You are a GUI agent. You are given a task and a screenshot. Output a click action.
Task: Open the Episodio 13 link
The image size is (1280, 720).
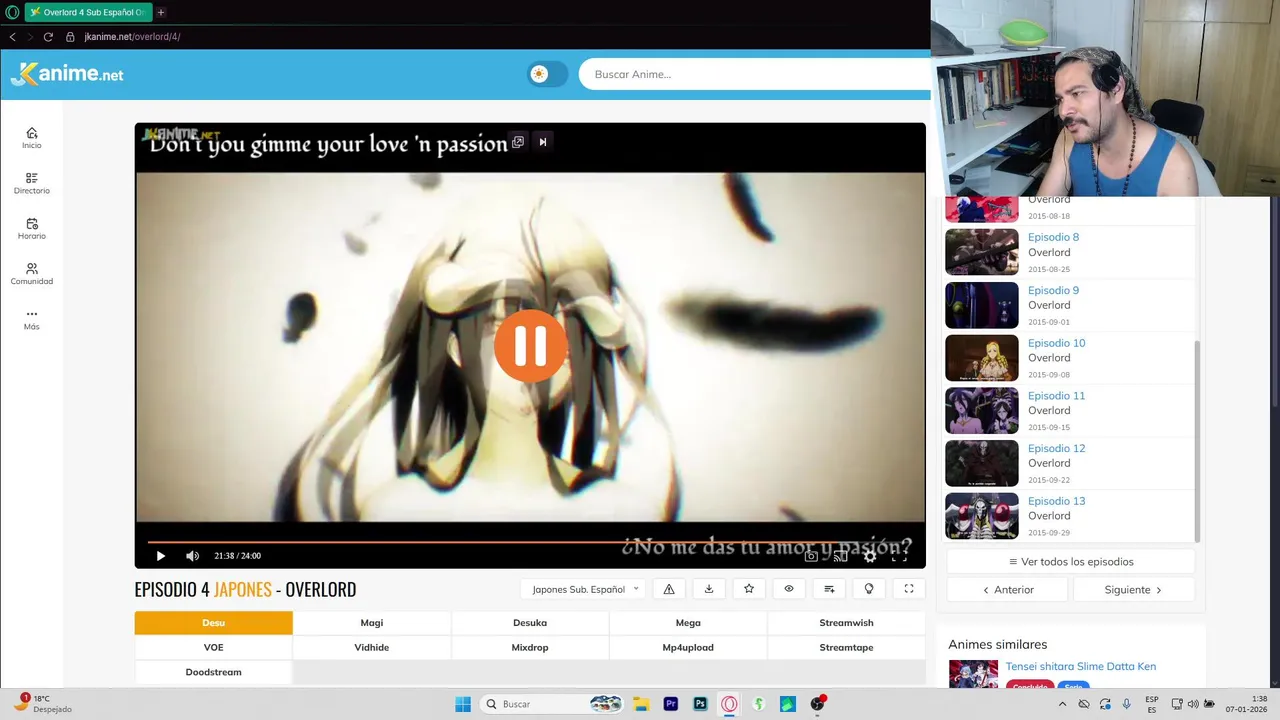tap(1056, 501)
